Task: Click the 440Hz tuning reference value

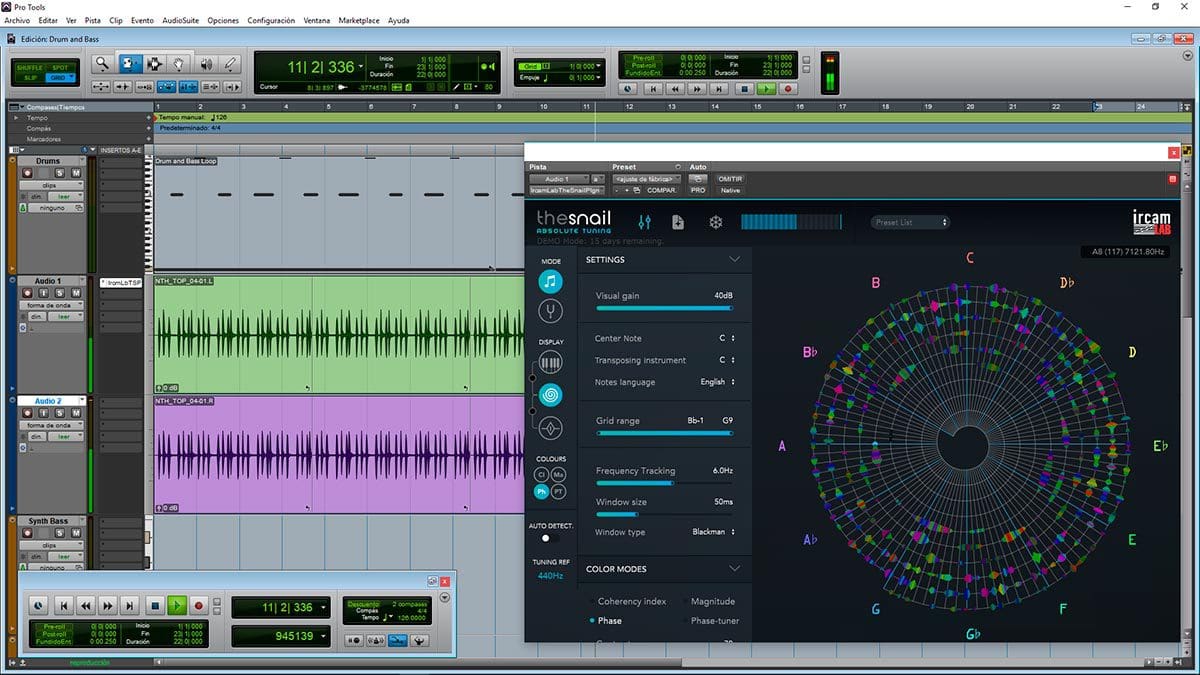Action: tap(550, 576)
